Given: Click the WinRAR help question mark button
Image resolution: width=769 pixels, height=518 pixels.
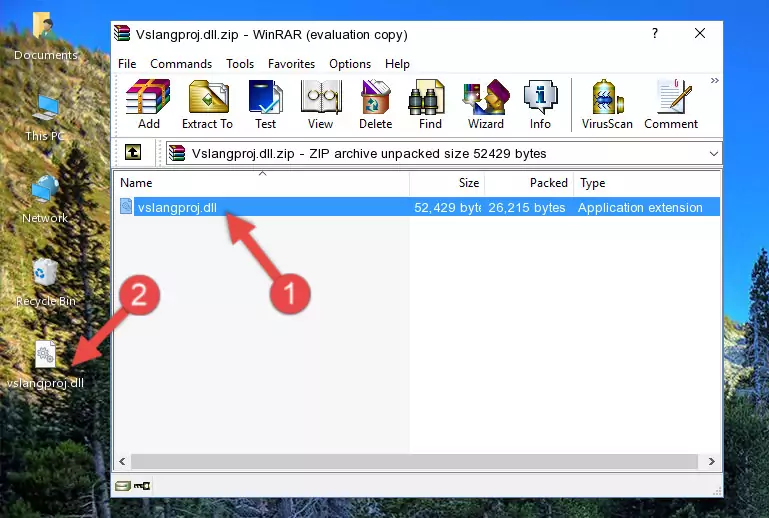Looking at the screenshot, I should click(655, 33).
